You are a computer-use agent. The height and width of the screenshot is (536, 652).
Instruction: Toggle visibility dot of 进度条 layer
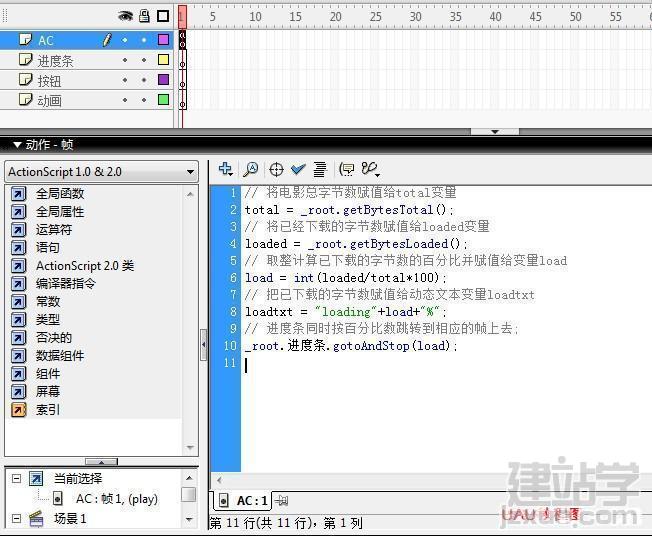click(x=125, y=60)
